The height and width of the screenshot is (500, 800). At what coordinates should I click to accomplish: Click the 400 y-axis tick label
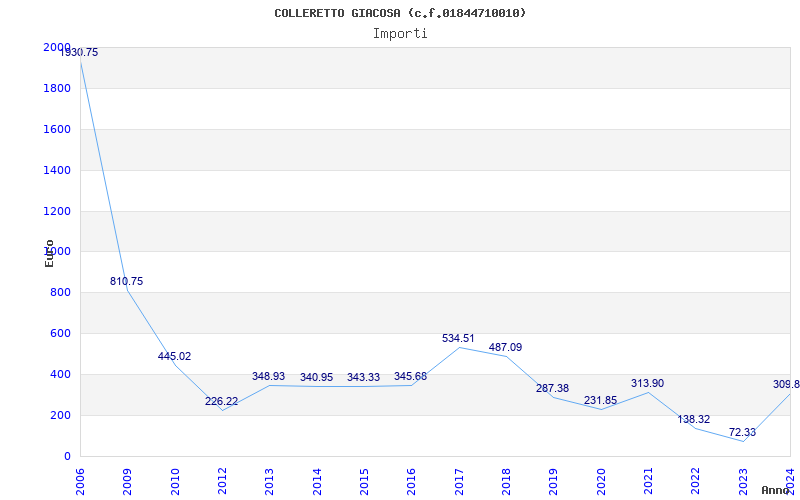60,374
